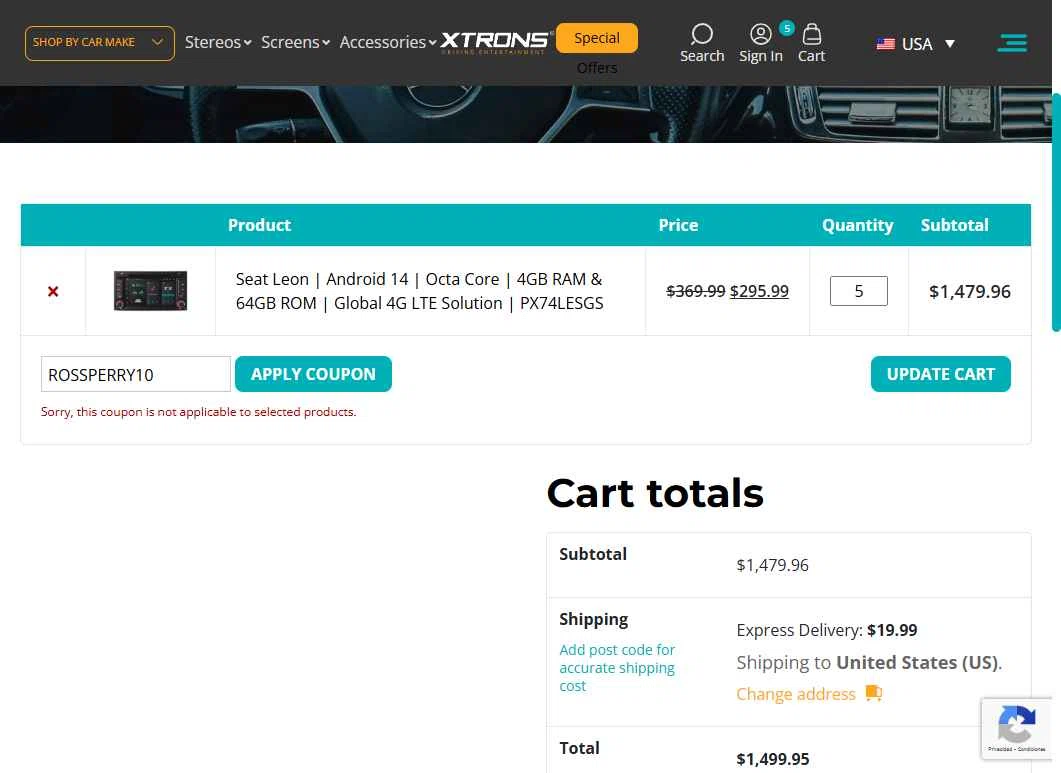Click the Apply Coupon button
Screen dimensions: 1061x773
313,374
